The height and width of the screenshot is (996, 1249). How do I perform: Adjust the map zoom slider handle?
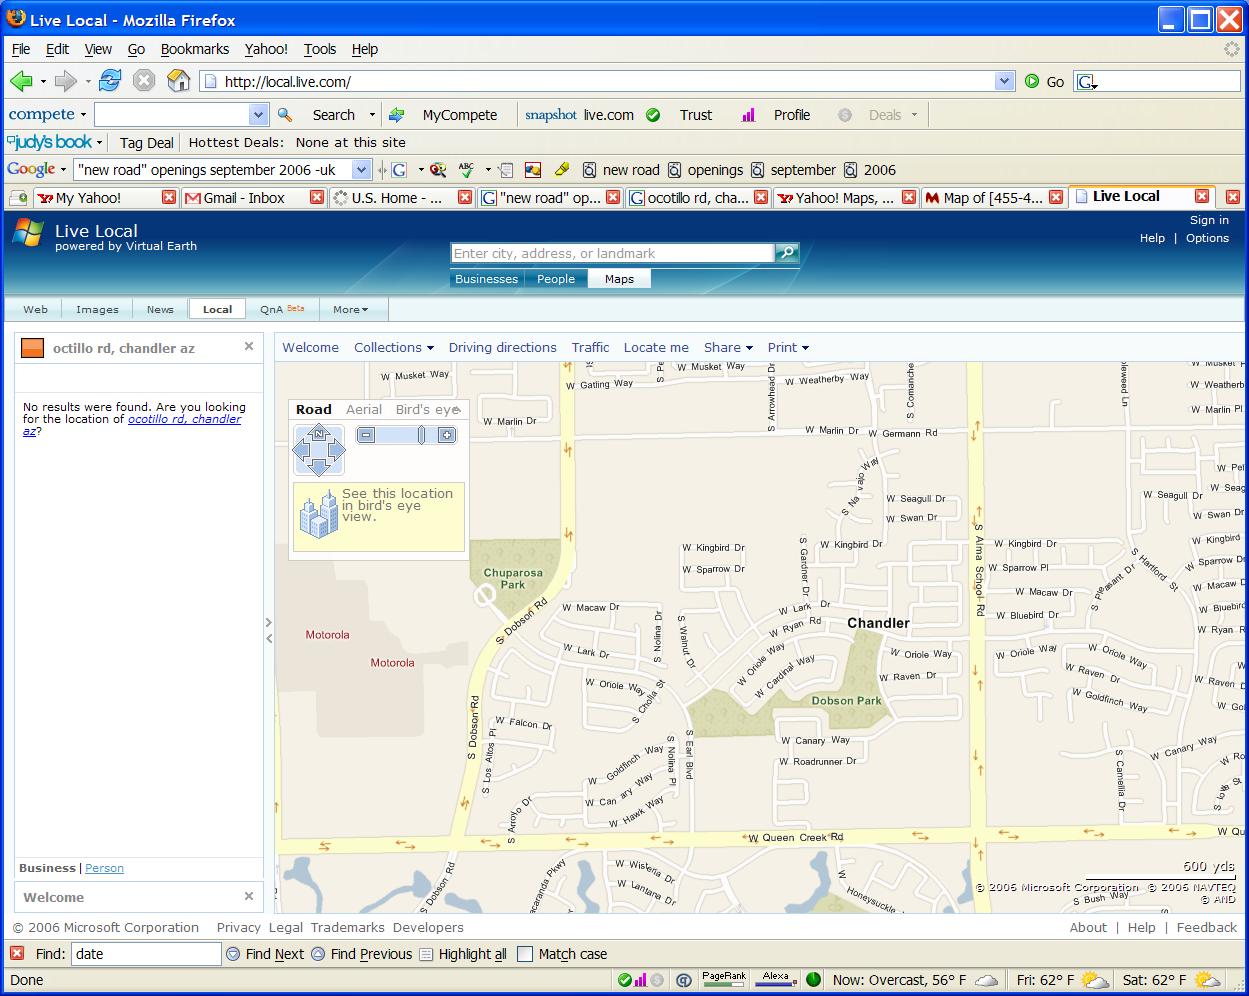[421, 434]
